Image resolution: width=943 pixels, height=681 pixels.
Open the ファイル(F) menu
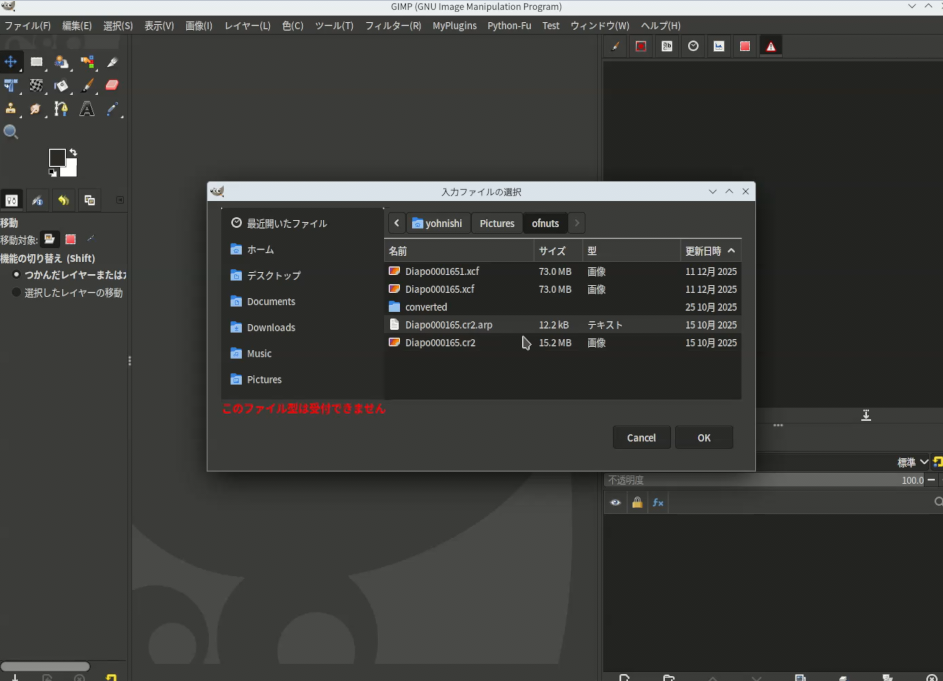(x=28, y=26)
